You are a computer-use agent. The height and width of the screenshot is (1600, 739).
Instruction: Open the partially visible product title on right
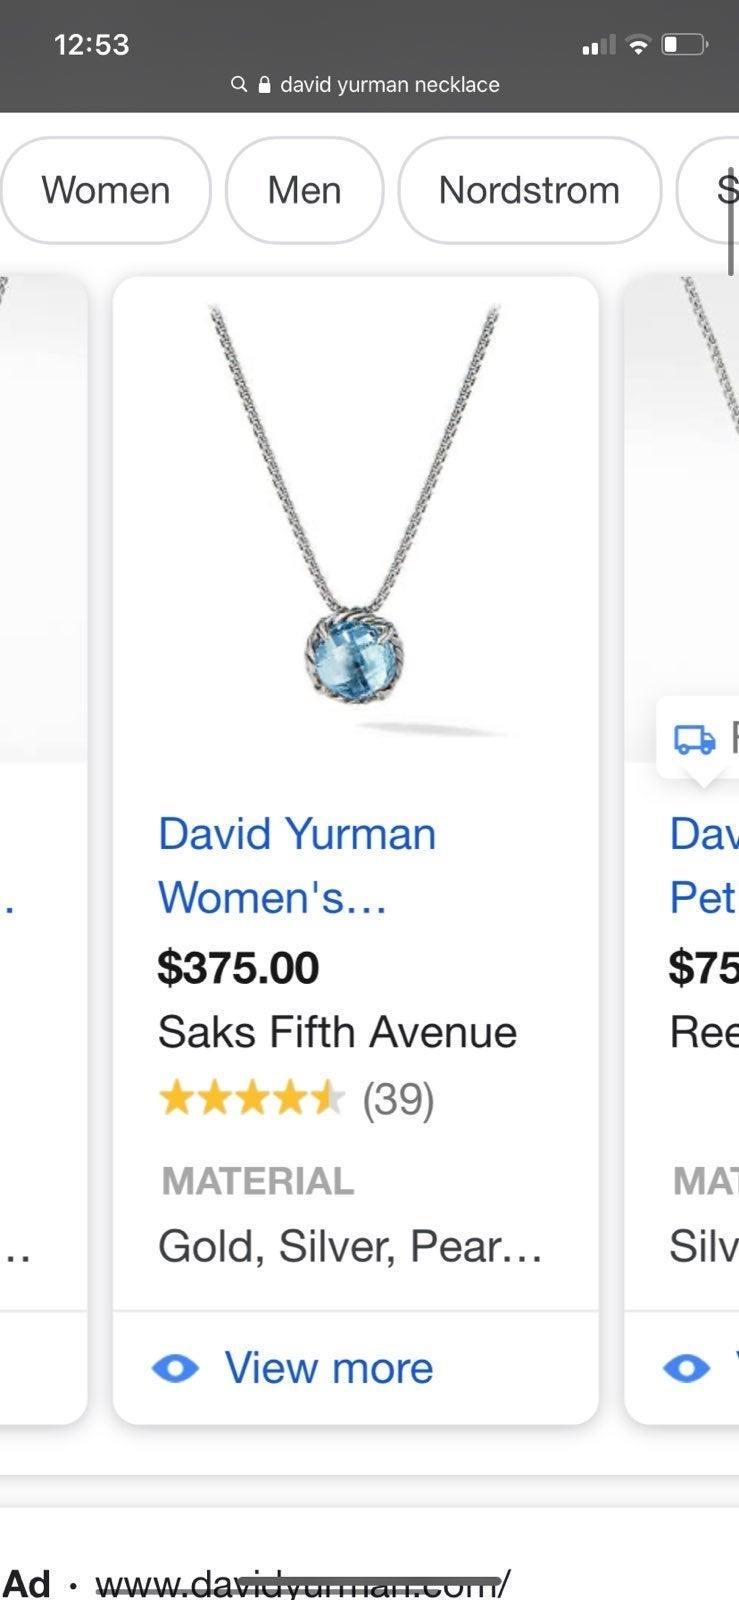coord(704,865)
